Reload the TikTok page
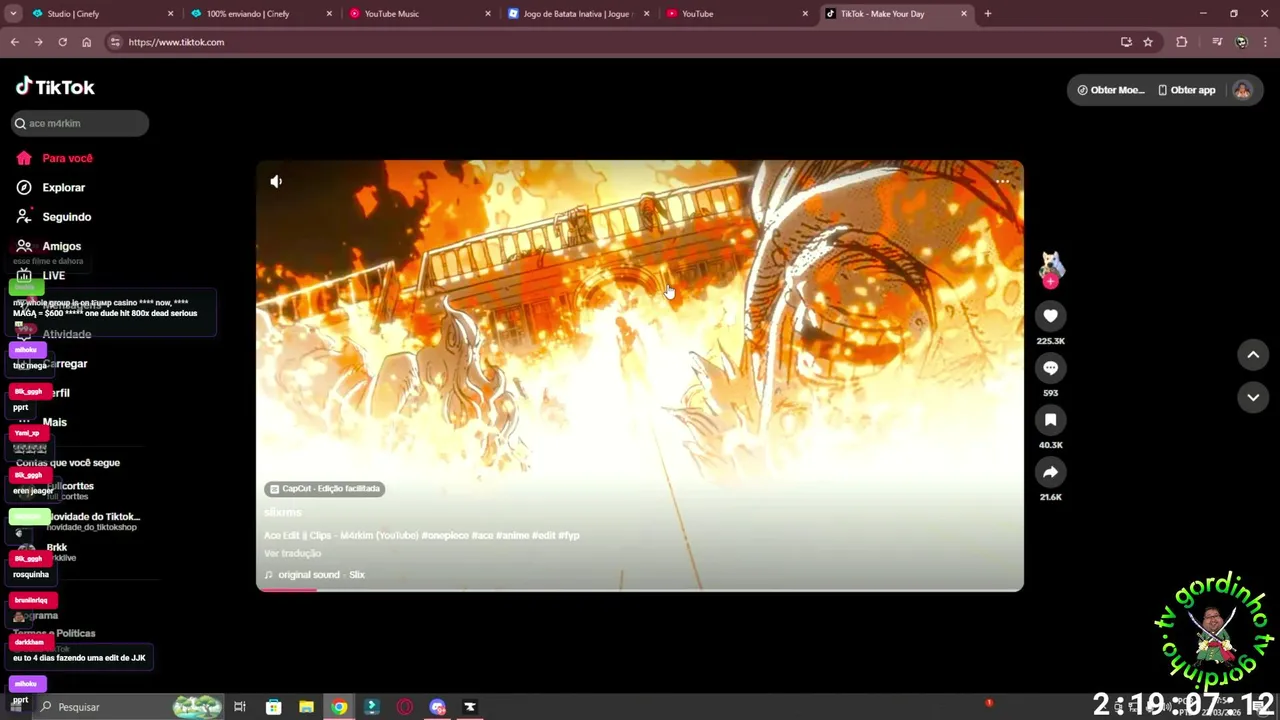The height and width of the screenshot is (720, 1280). click(x=62, y=42)
